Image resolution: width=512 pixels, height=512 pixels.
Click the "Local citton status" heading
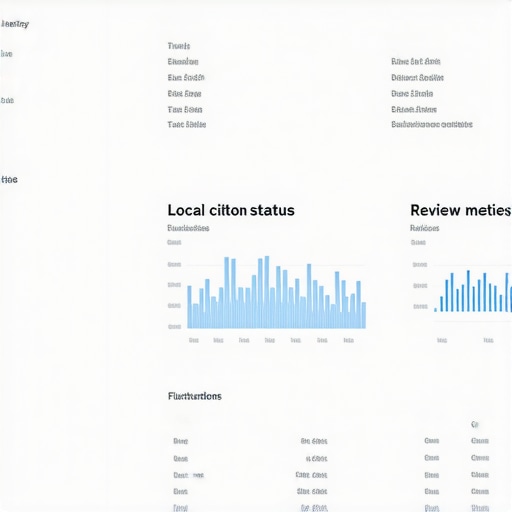tap(231, 210)
